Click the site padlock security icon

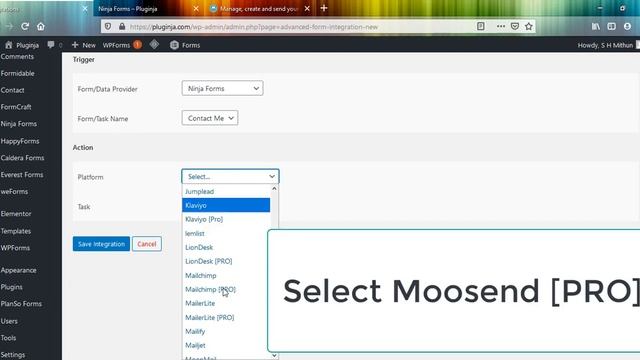click(x=122, y=27)
